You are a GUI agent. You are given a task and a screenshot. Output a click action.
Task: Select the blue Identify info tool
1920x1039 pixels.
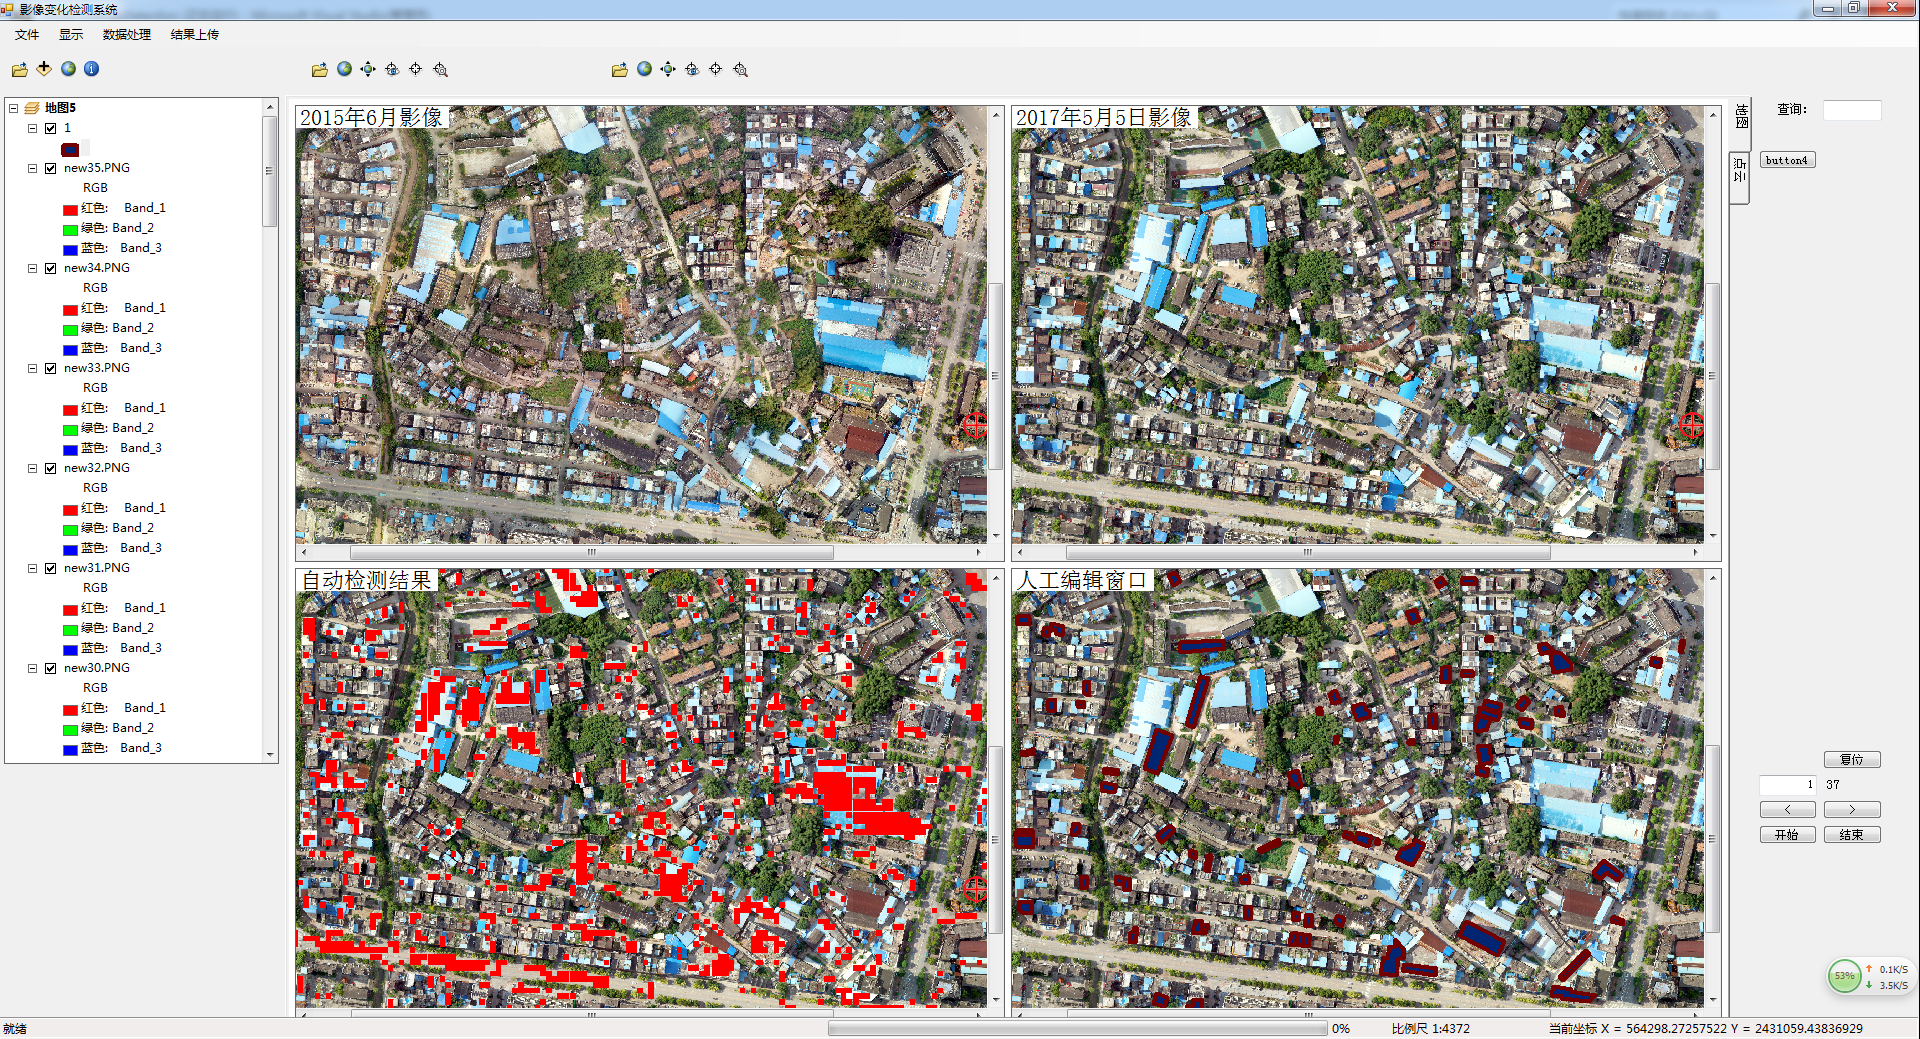pyautogui.click(x=92, y=69)
